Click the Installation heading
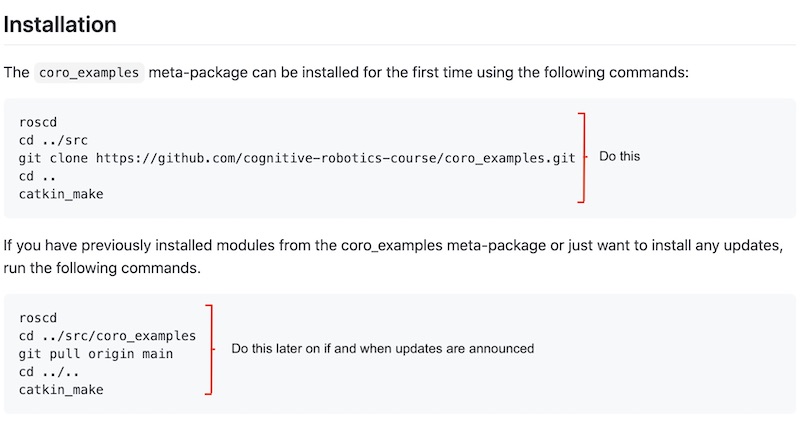 point(60,24)
